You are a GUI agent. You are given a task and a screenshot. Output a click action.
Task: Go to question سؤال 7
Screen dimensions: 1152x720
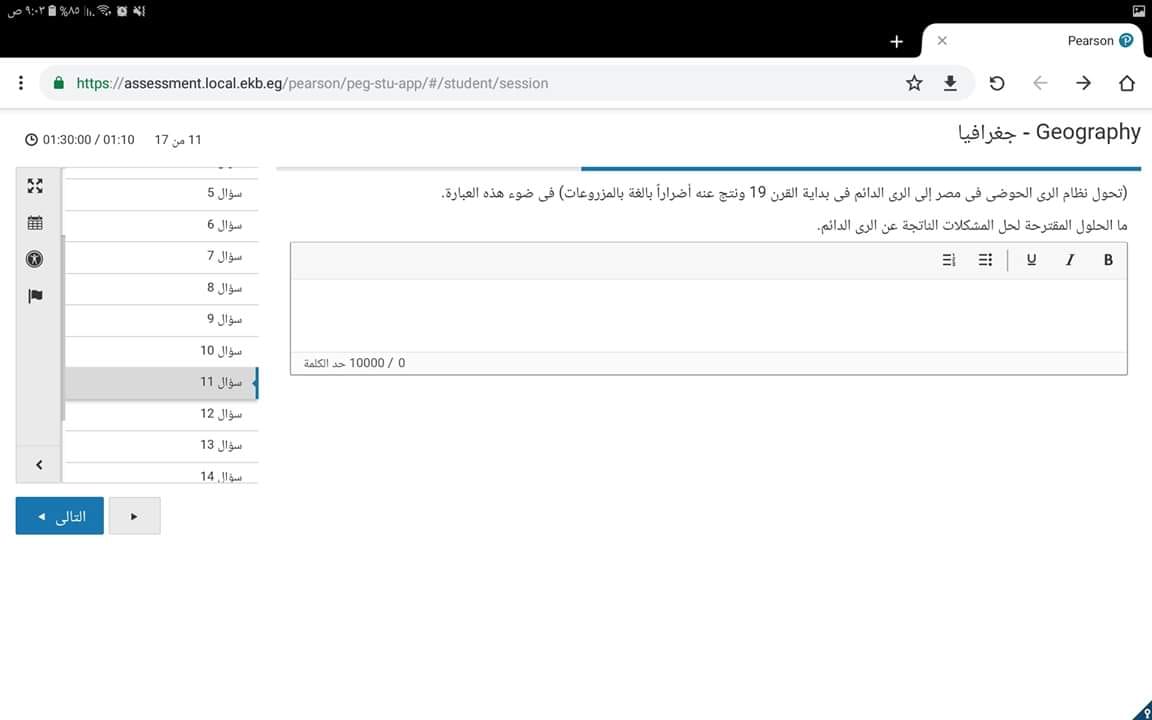[162, 257]
